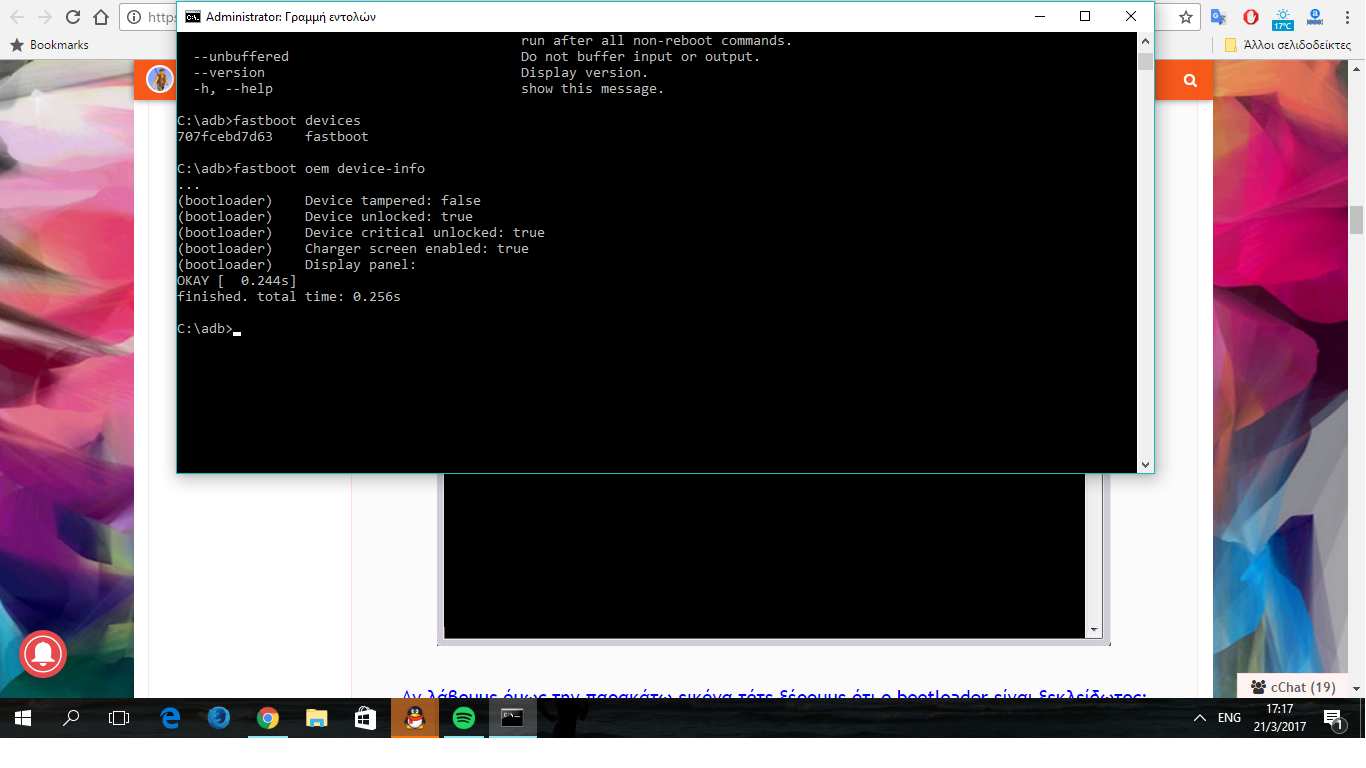Click the Chrome back arrow
Screen dimensions: 1366x768
click(17, 17)
